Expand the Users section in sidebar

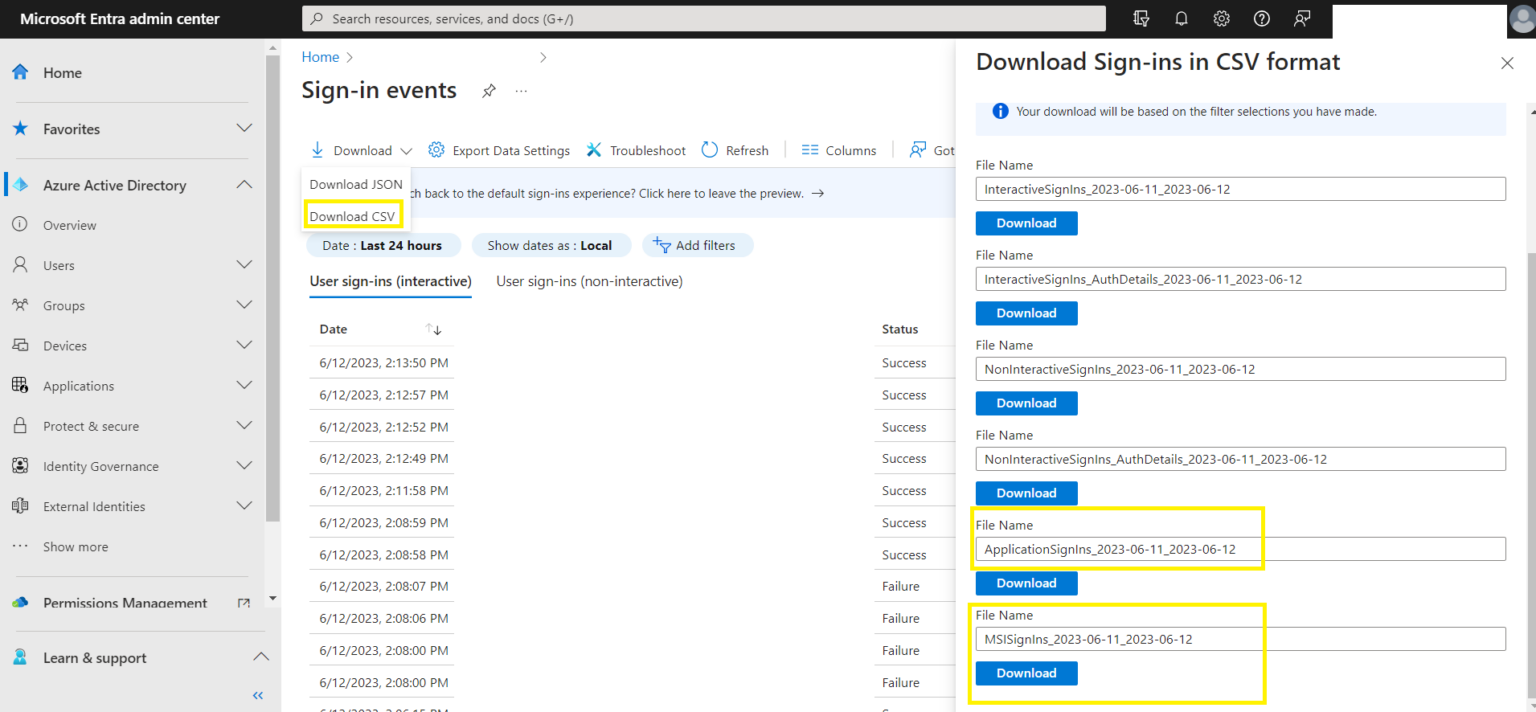(243, 265)
